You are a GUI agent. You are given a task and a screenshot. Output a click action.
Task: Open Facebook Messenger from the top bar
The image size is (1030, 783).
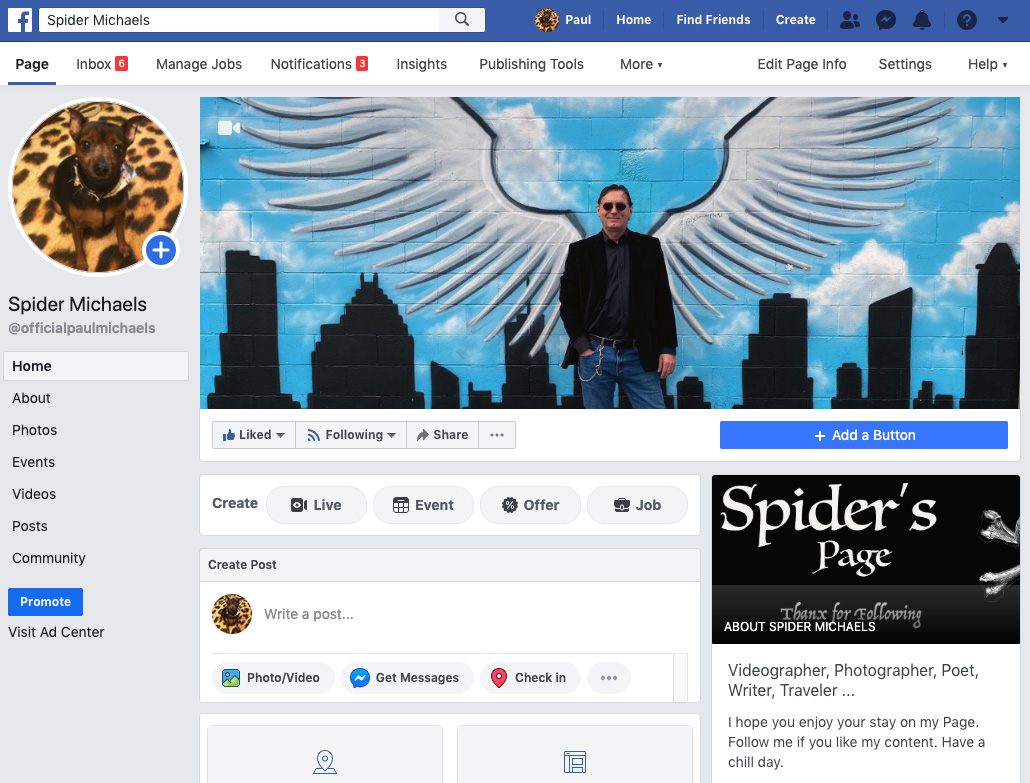pos(886,19)
